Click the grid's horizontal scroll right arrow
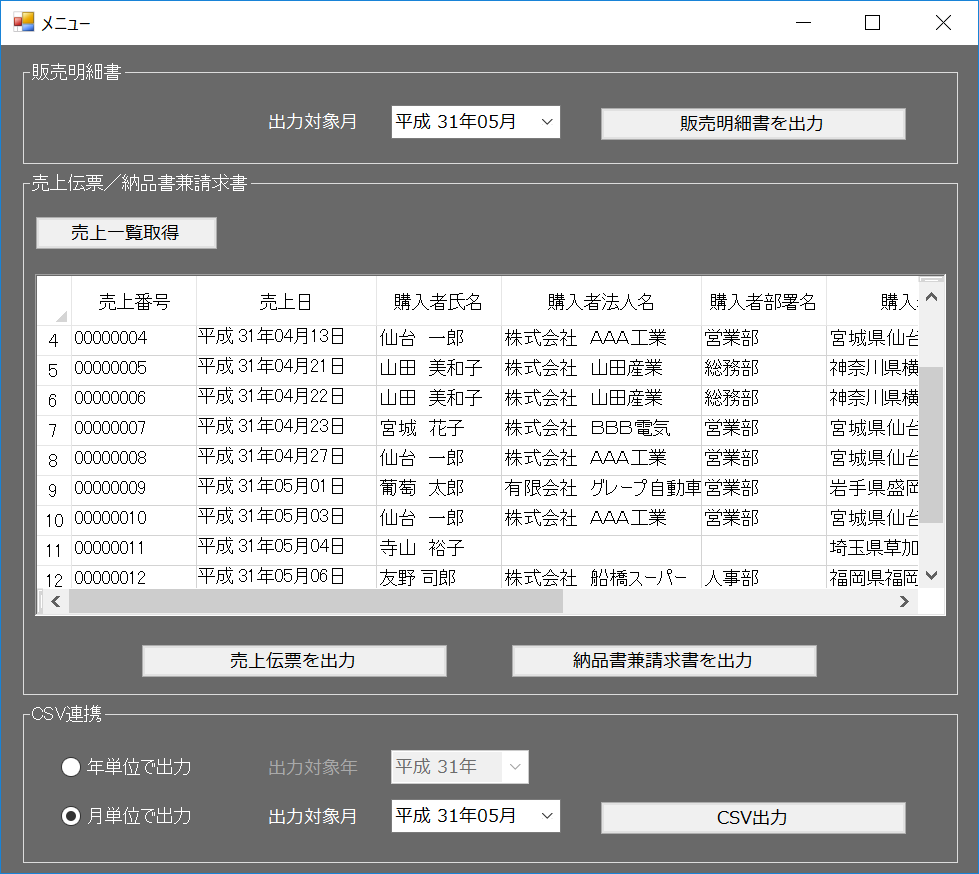 pyautogui.click(x=903, y=601)
